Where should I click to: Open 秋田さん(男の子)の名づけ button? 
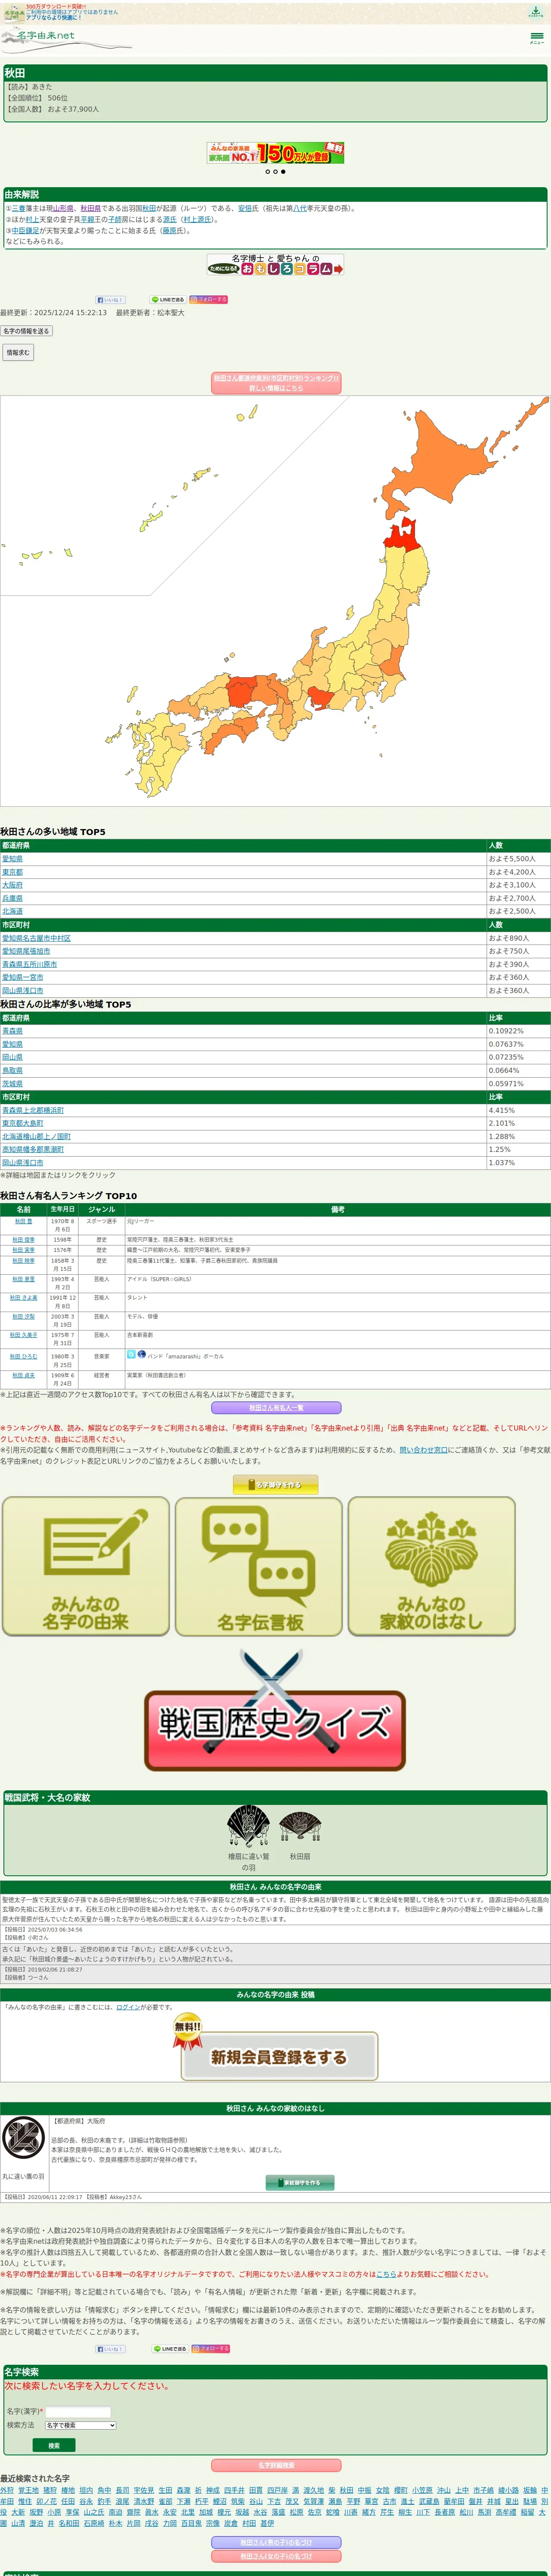tap(276, 2542)
